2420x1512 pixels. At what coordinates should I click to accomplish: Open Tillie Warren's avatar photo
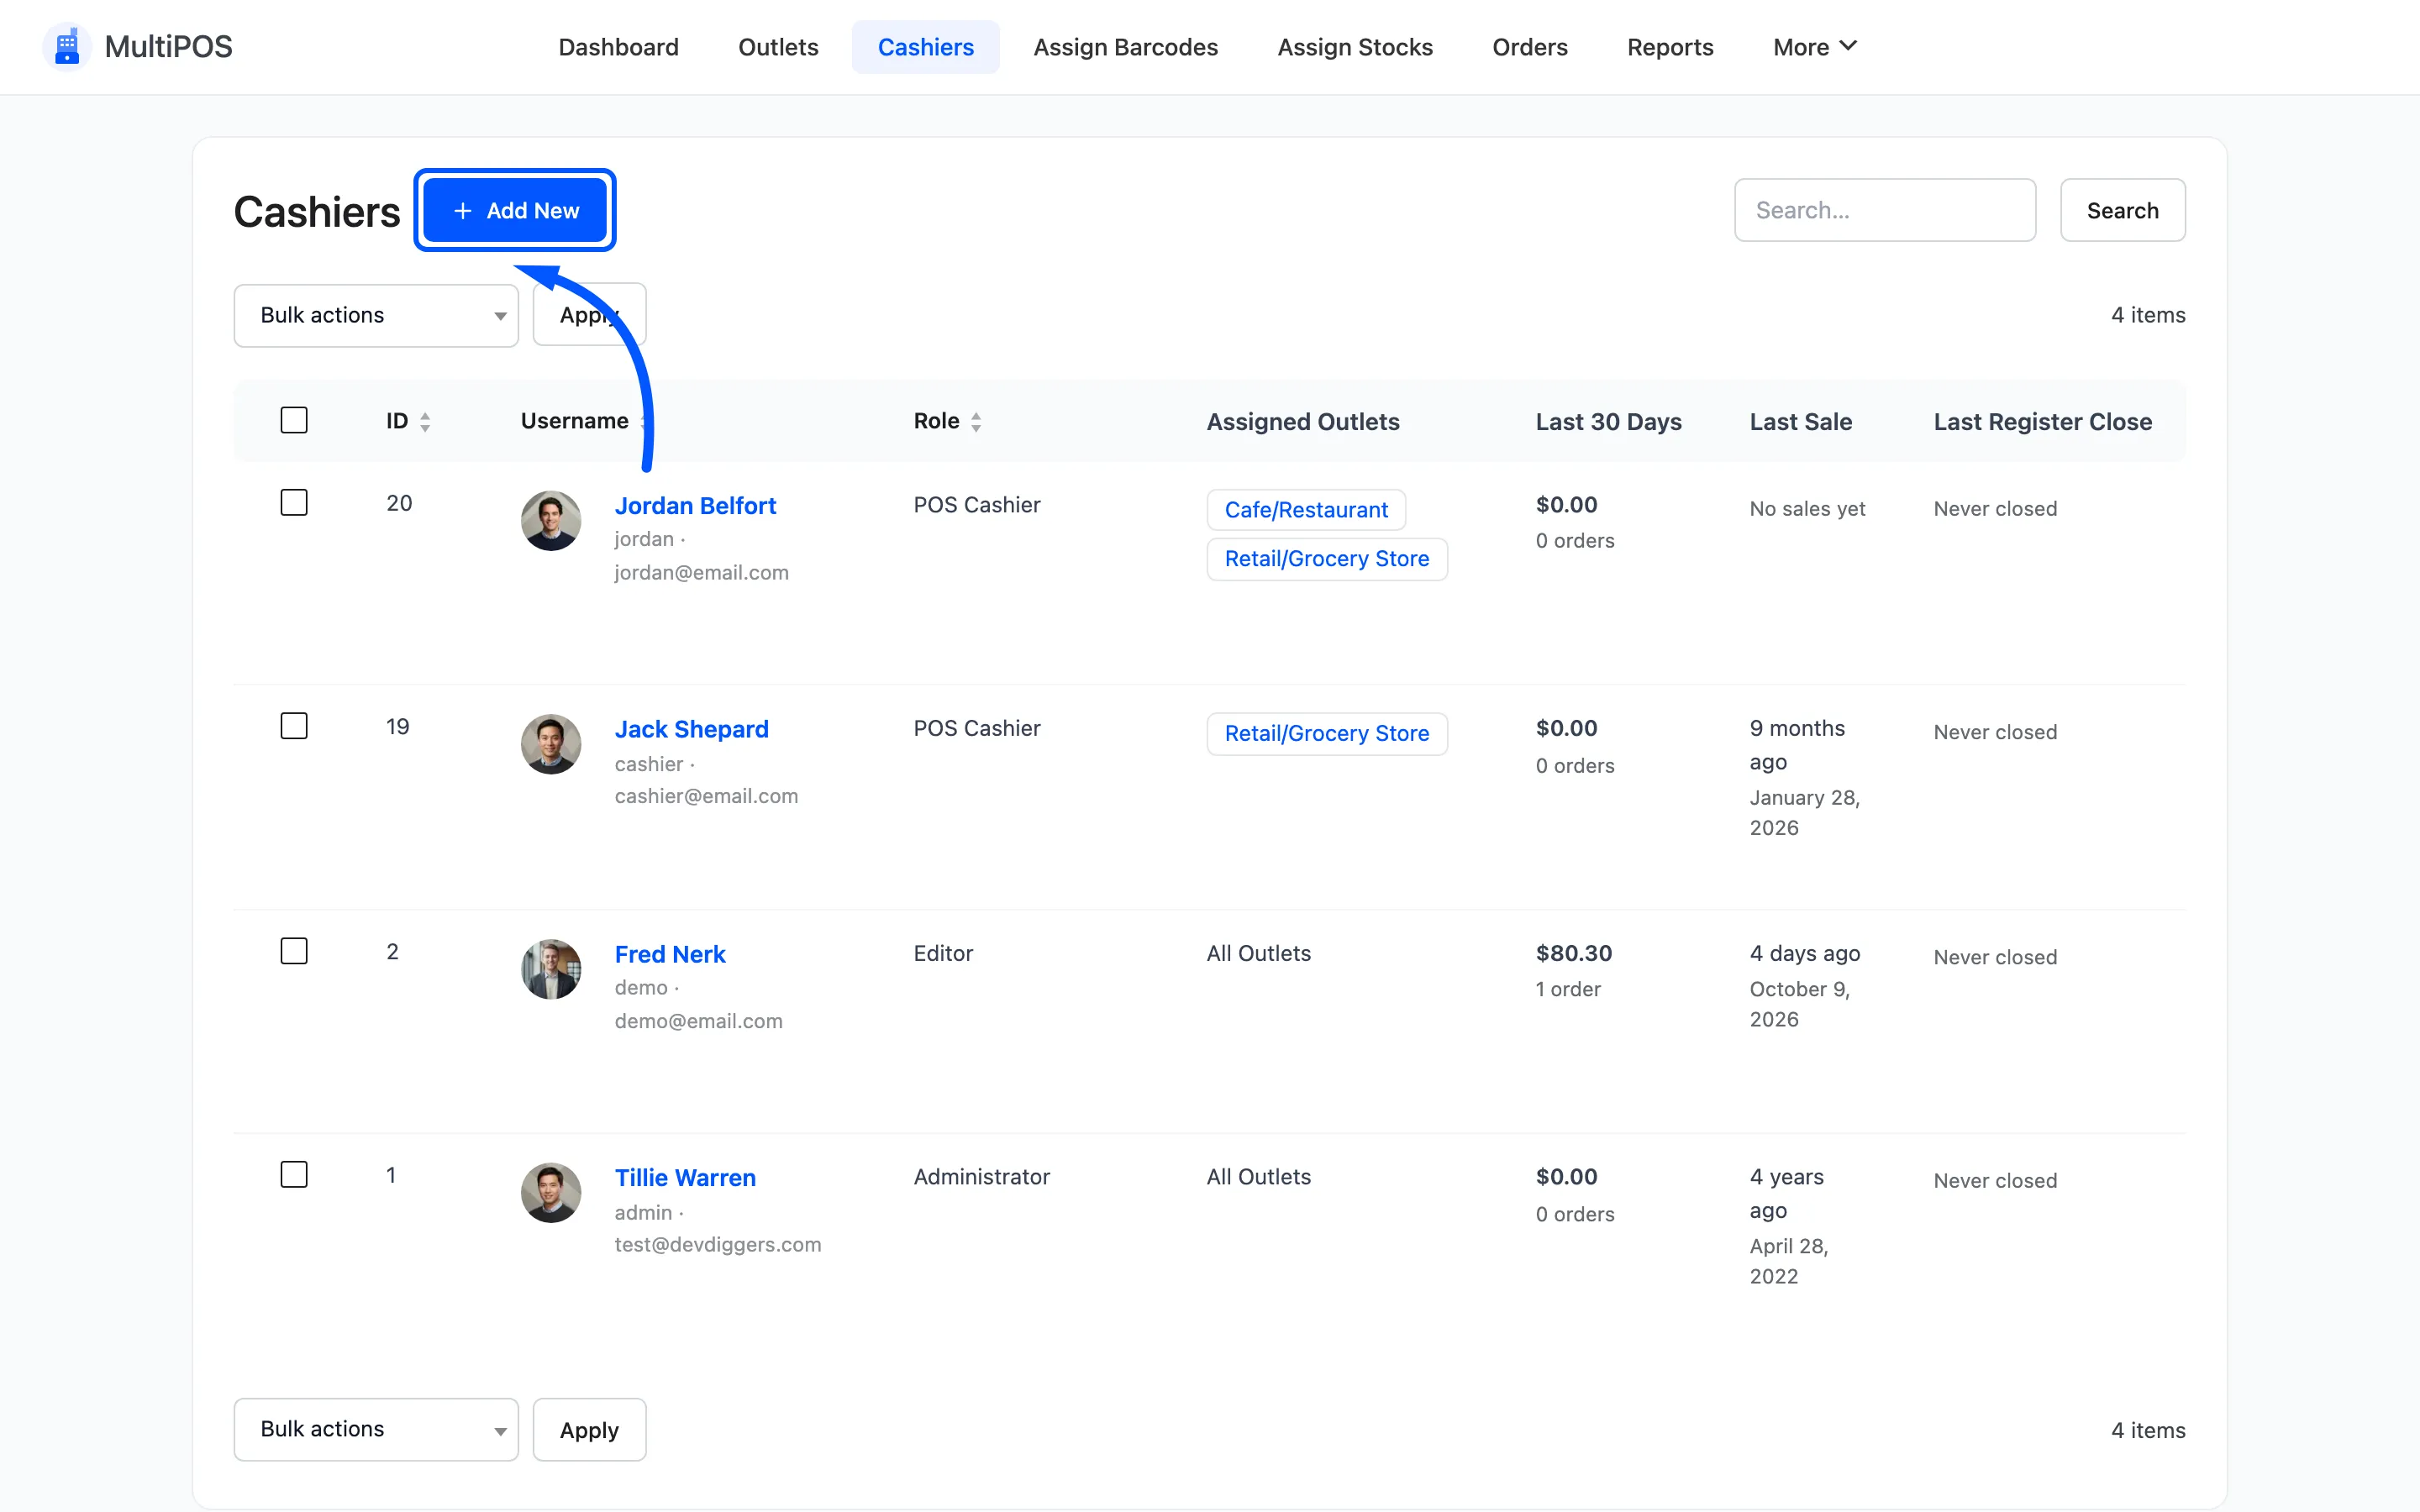click(x=551, y=1193)
